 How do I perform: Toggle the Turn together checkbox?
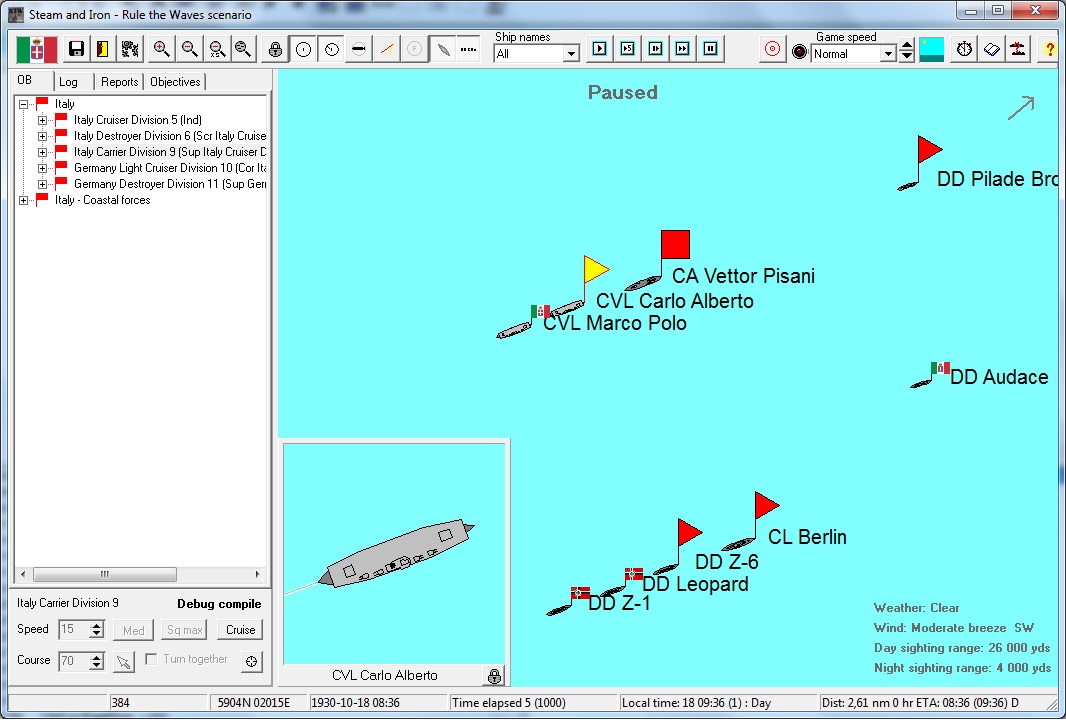[x=152, y=659]
